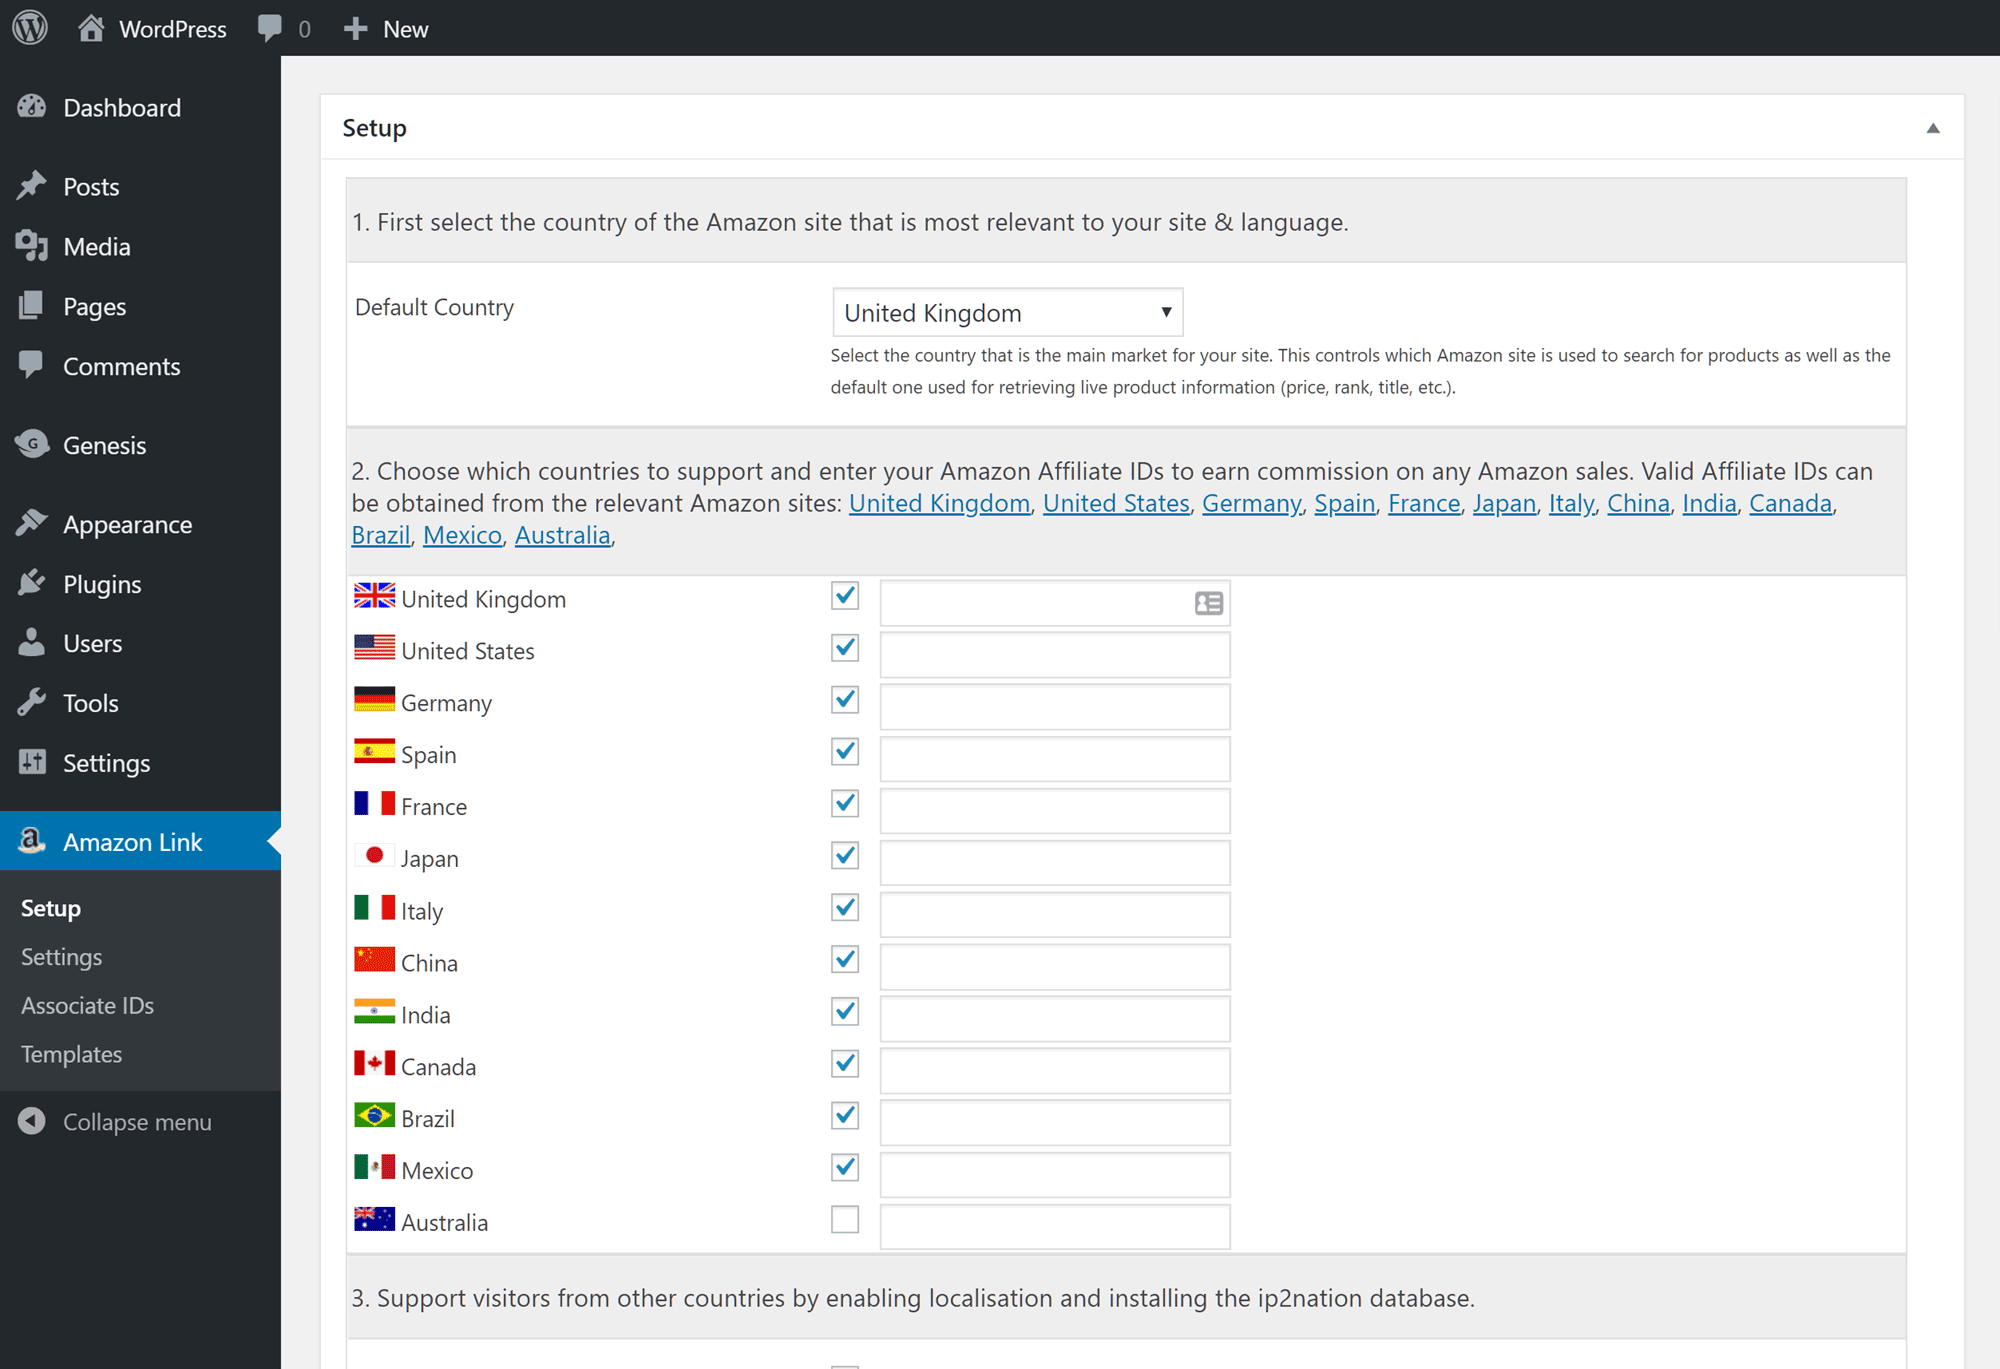2000x1369 pixels.
Task: Toggle the China checkbox
Action: [845, 960]
